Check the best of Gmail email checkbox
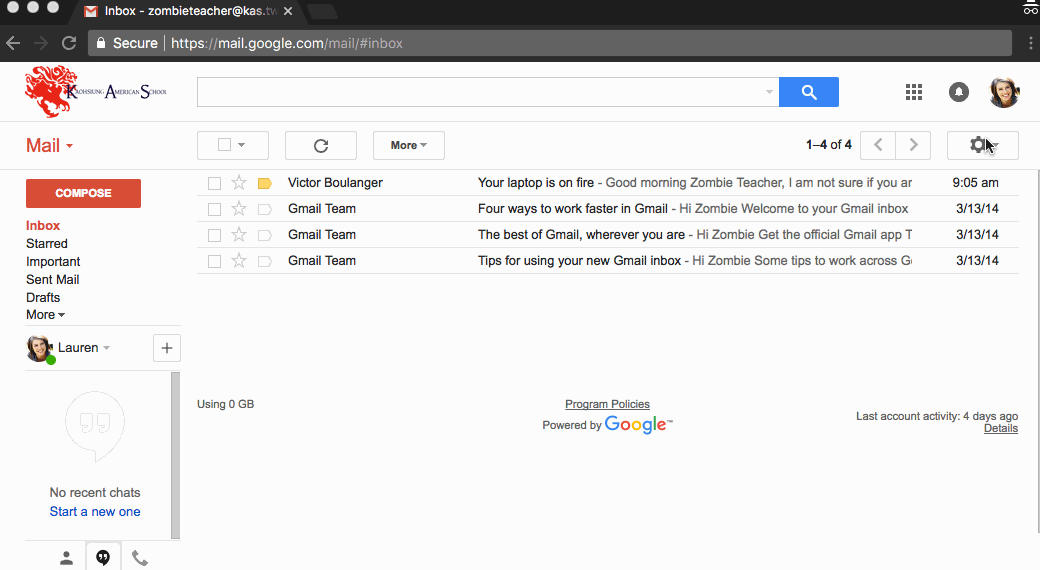 214,235
